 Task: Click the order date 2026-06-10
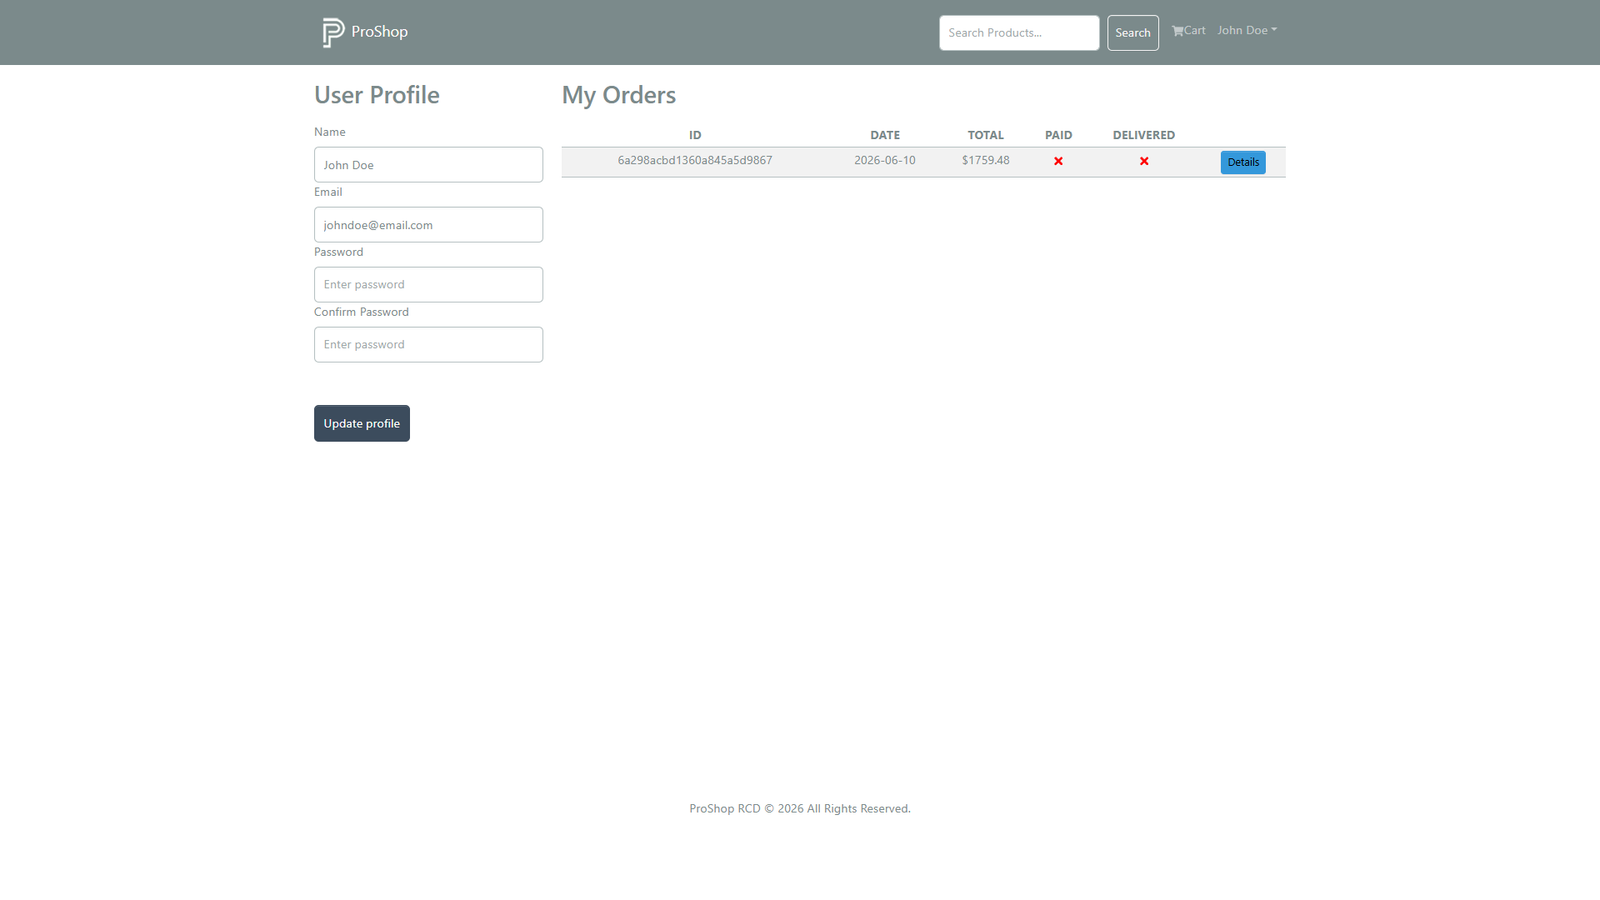(885, 160)
